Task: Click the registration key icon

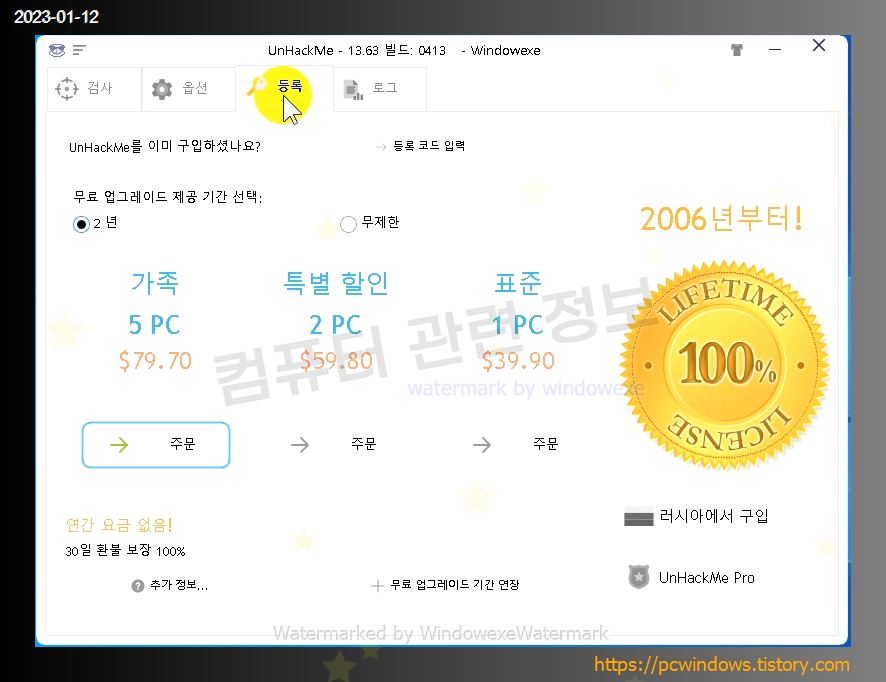Action: (x=256, y=86)
